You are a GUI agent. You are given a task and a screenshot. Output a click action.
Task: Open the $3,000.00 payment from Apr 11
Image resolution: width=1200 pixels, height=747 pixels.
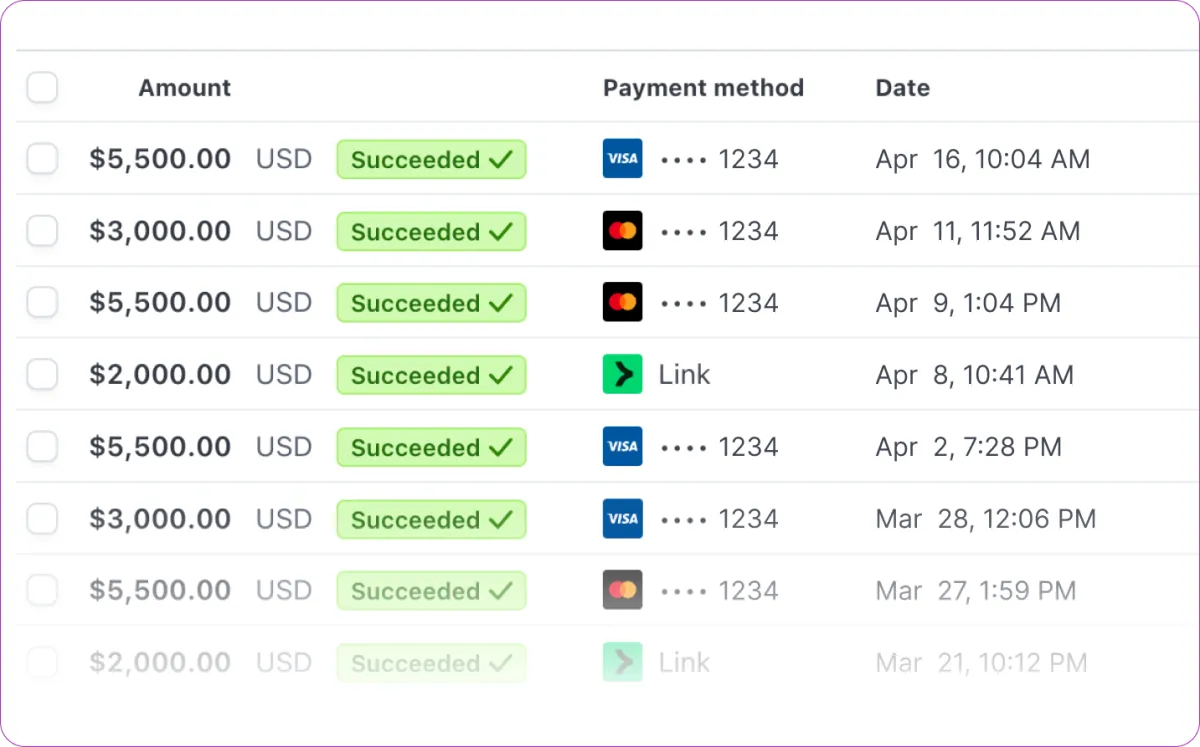point(600,231)
